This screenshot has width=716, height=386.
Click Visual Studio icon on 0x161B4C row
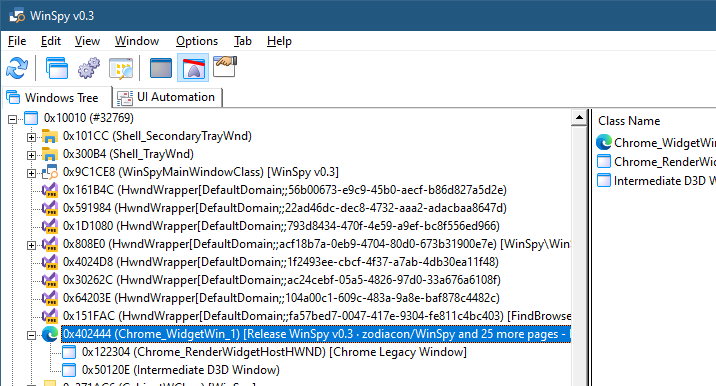(x=50, y=190)
